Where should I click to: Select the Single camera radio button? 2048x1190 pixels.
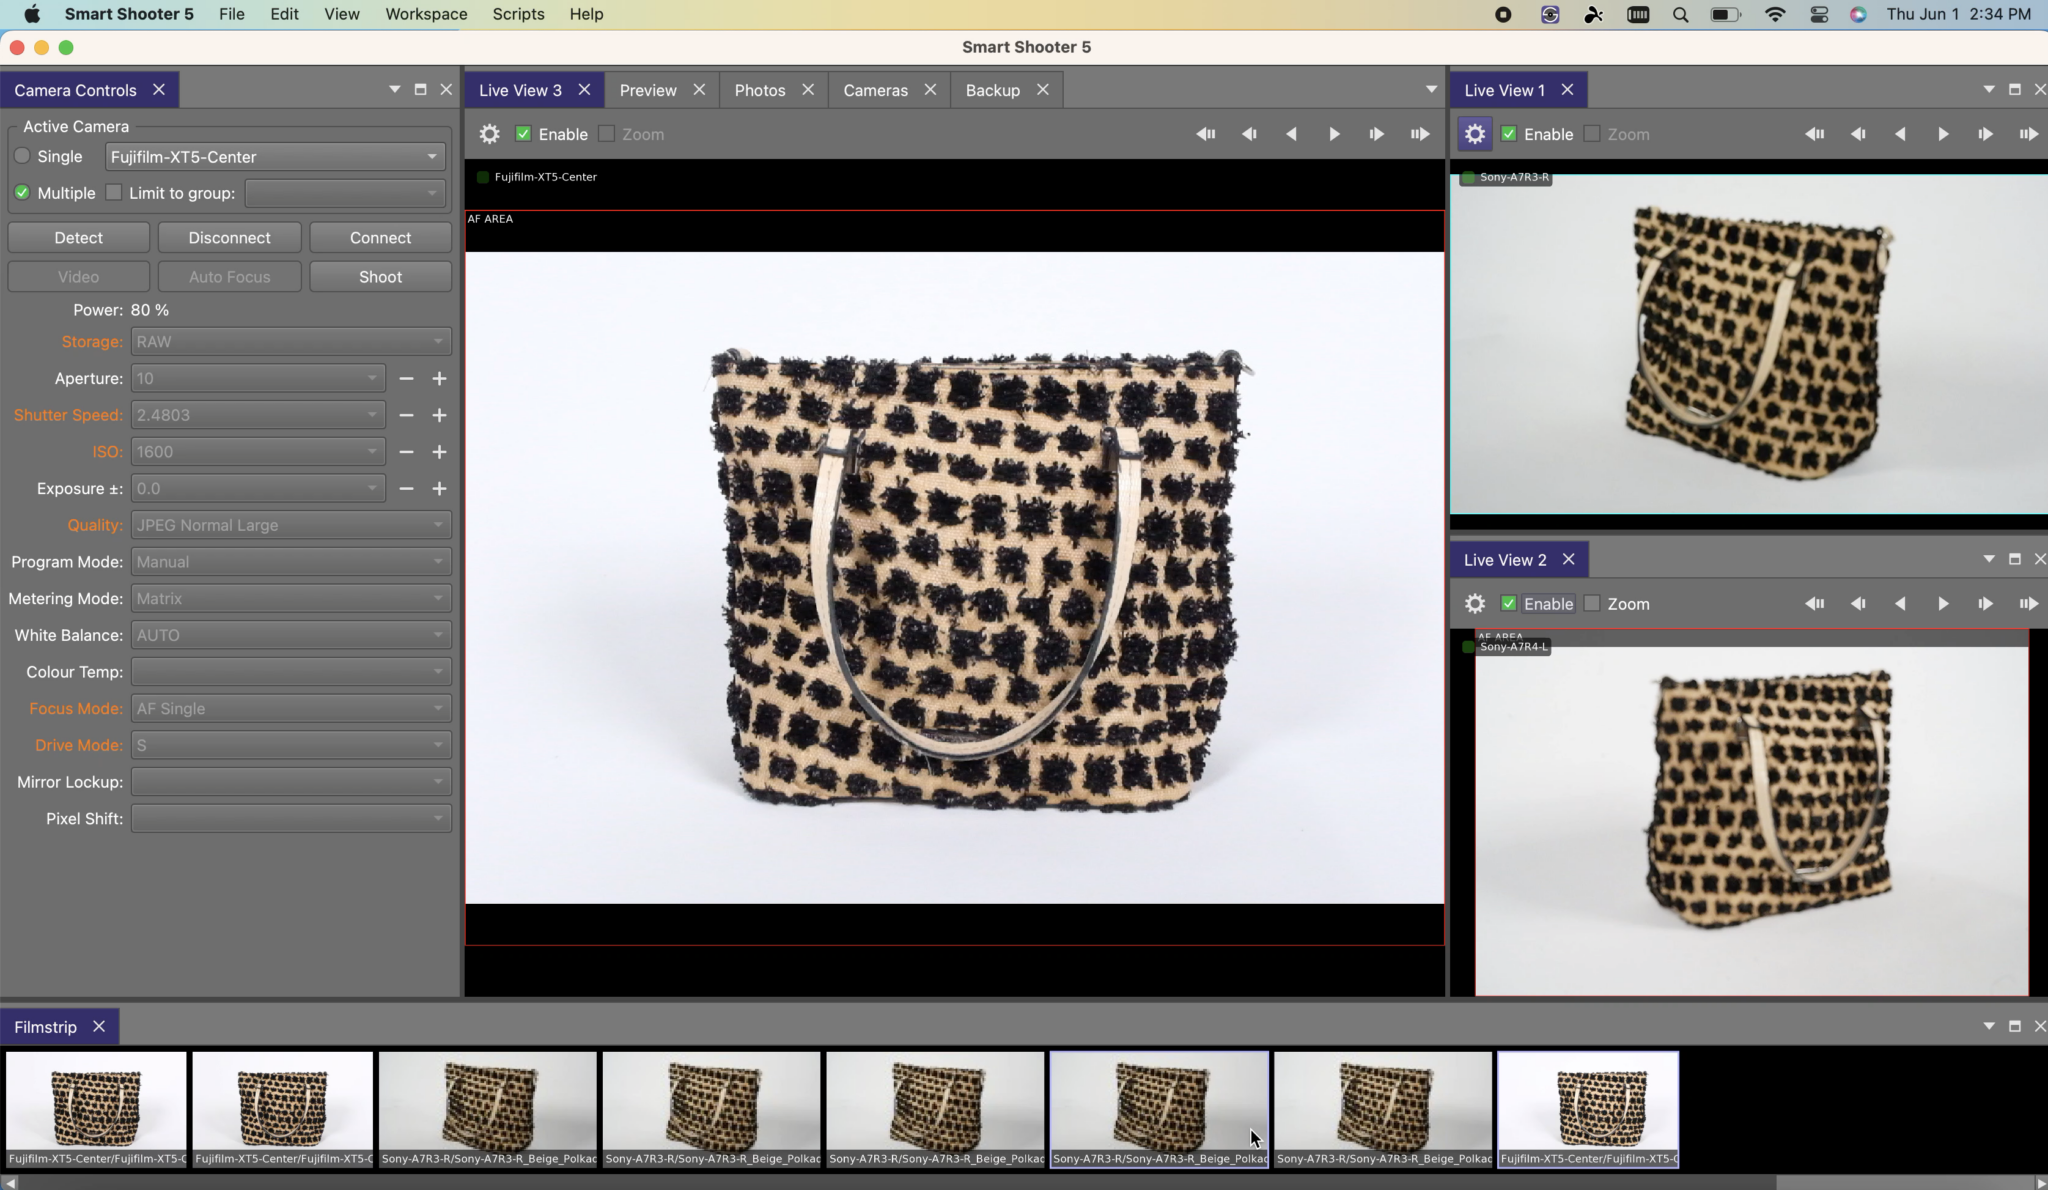[22, 157]
